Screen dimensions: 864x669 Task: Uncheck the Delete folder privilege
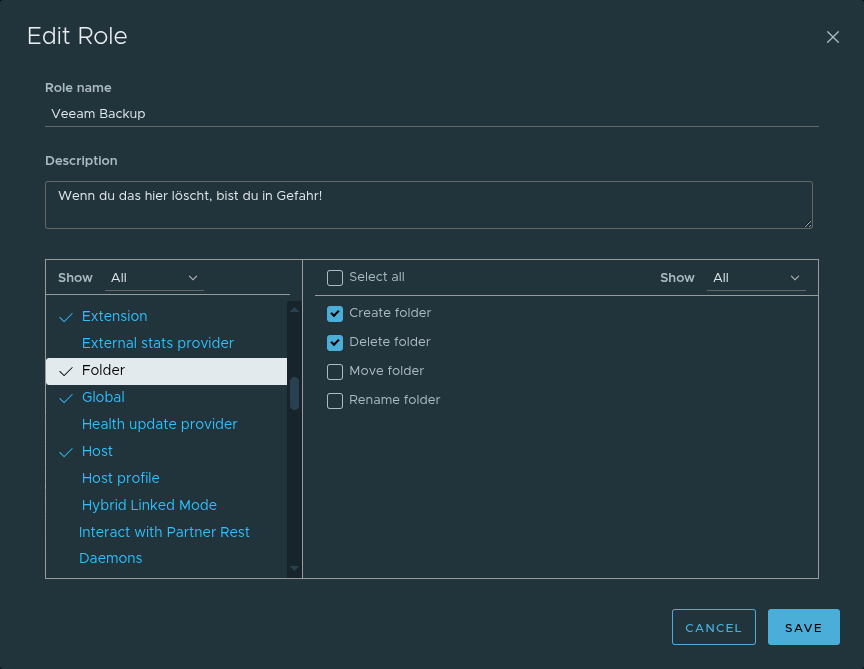335,343
